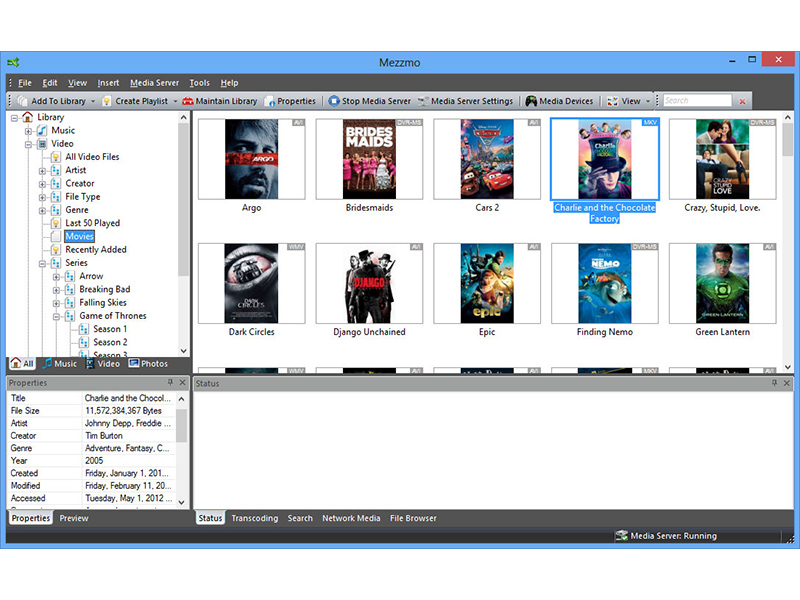This screenshot has width=800, height=600.
Task: Close the Status panel
Action: pyautogui.click(x=787, y=383)
